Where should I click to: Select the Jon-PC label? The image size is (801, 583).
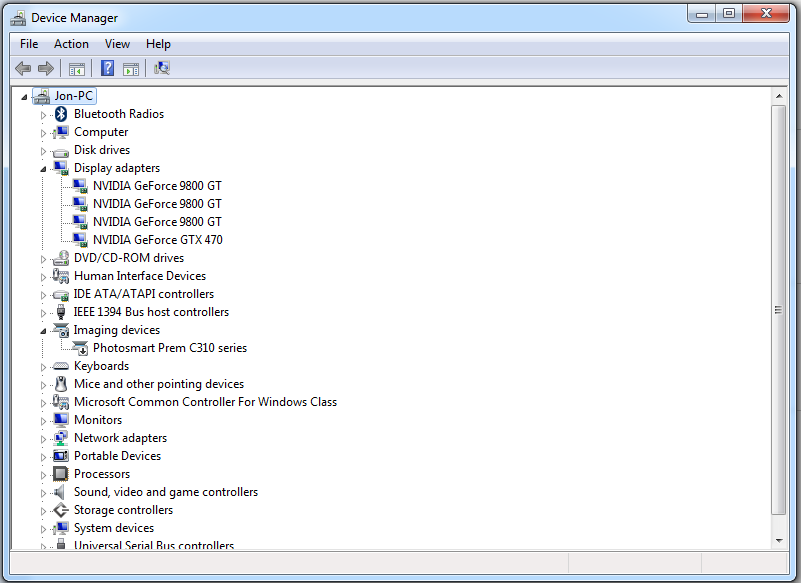74,96
